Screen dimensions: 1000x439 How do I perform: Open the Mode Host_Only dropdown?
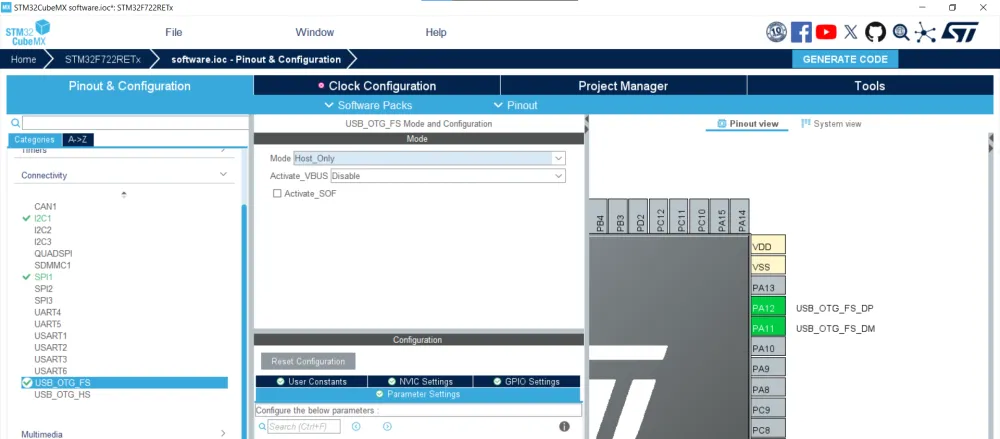click(x=429, y=158)
